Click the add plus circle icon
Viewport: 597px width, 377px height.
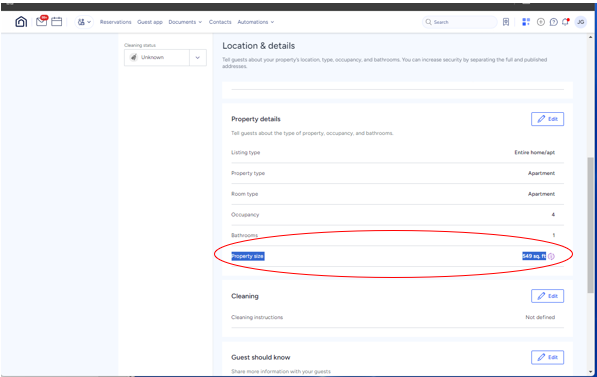pos(541,22)
